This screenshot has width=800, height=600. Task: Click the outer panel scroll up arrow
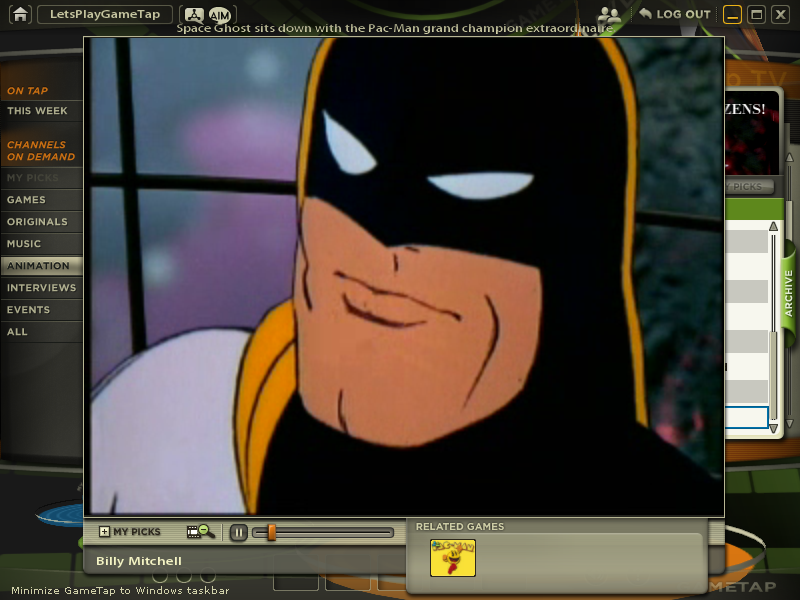(x=789, y=158)
